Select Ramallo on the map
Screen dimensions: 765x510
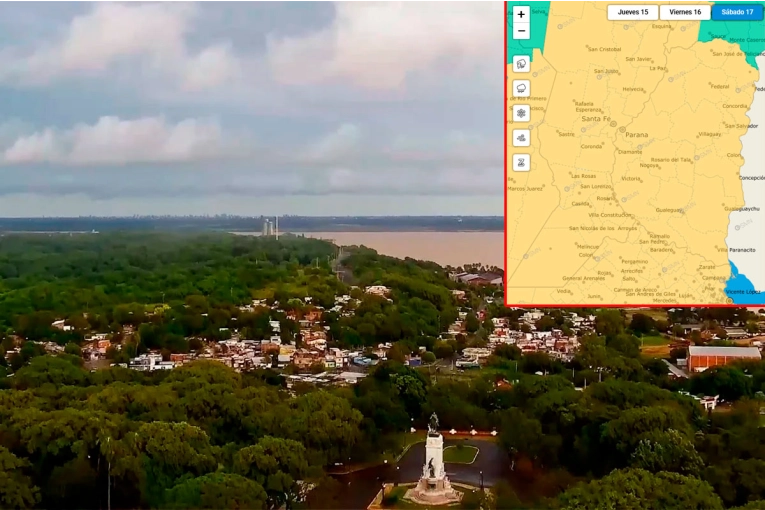pyautogui.click(x=660, y=236)
